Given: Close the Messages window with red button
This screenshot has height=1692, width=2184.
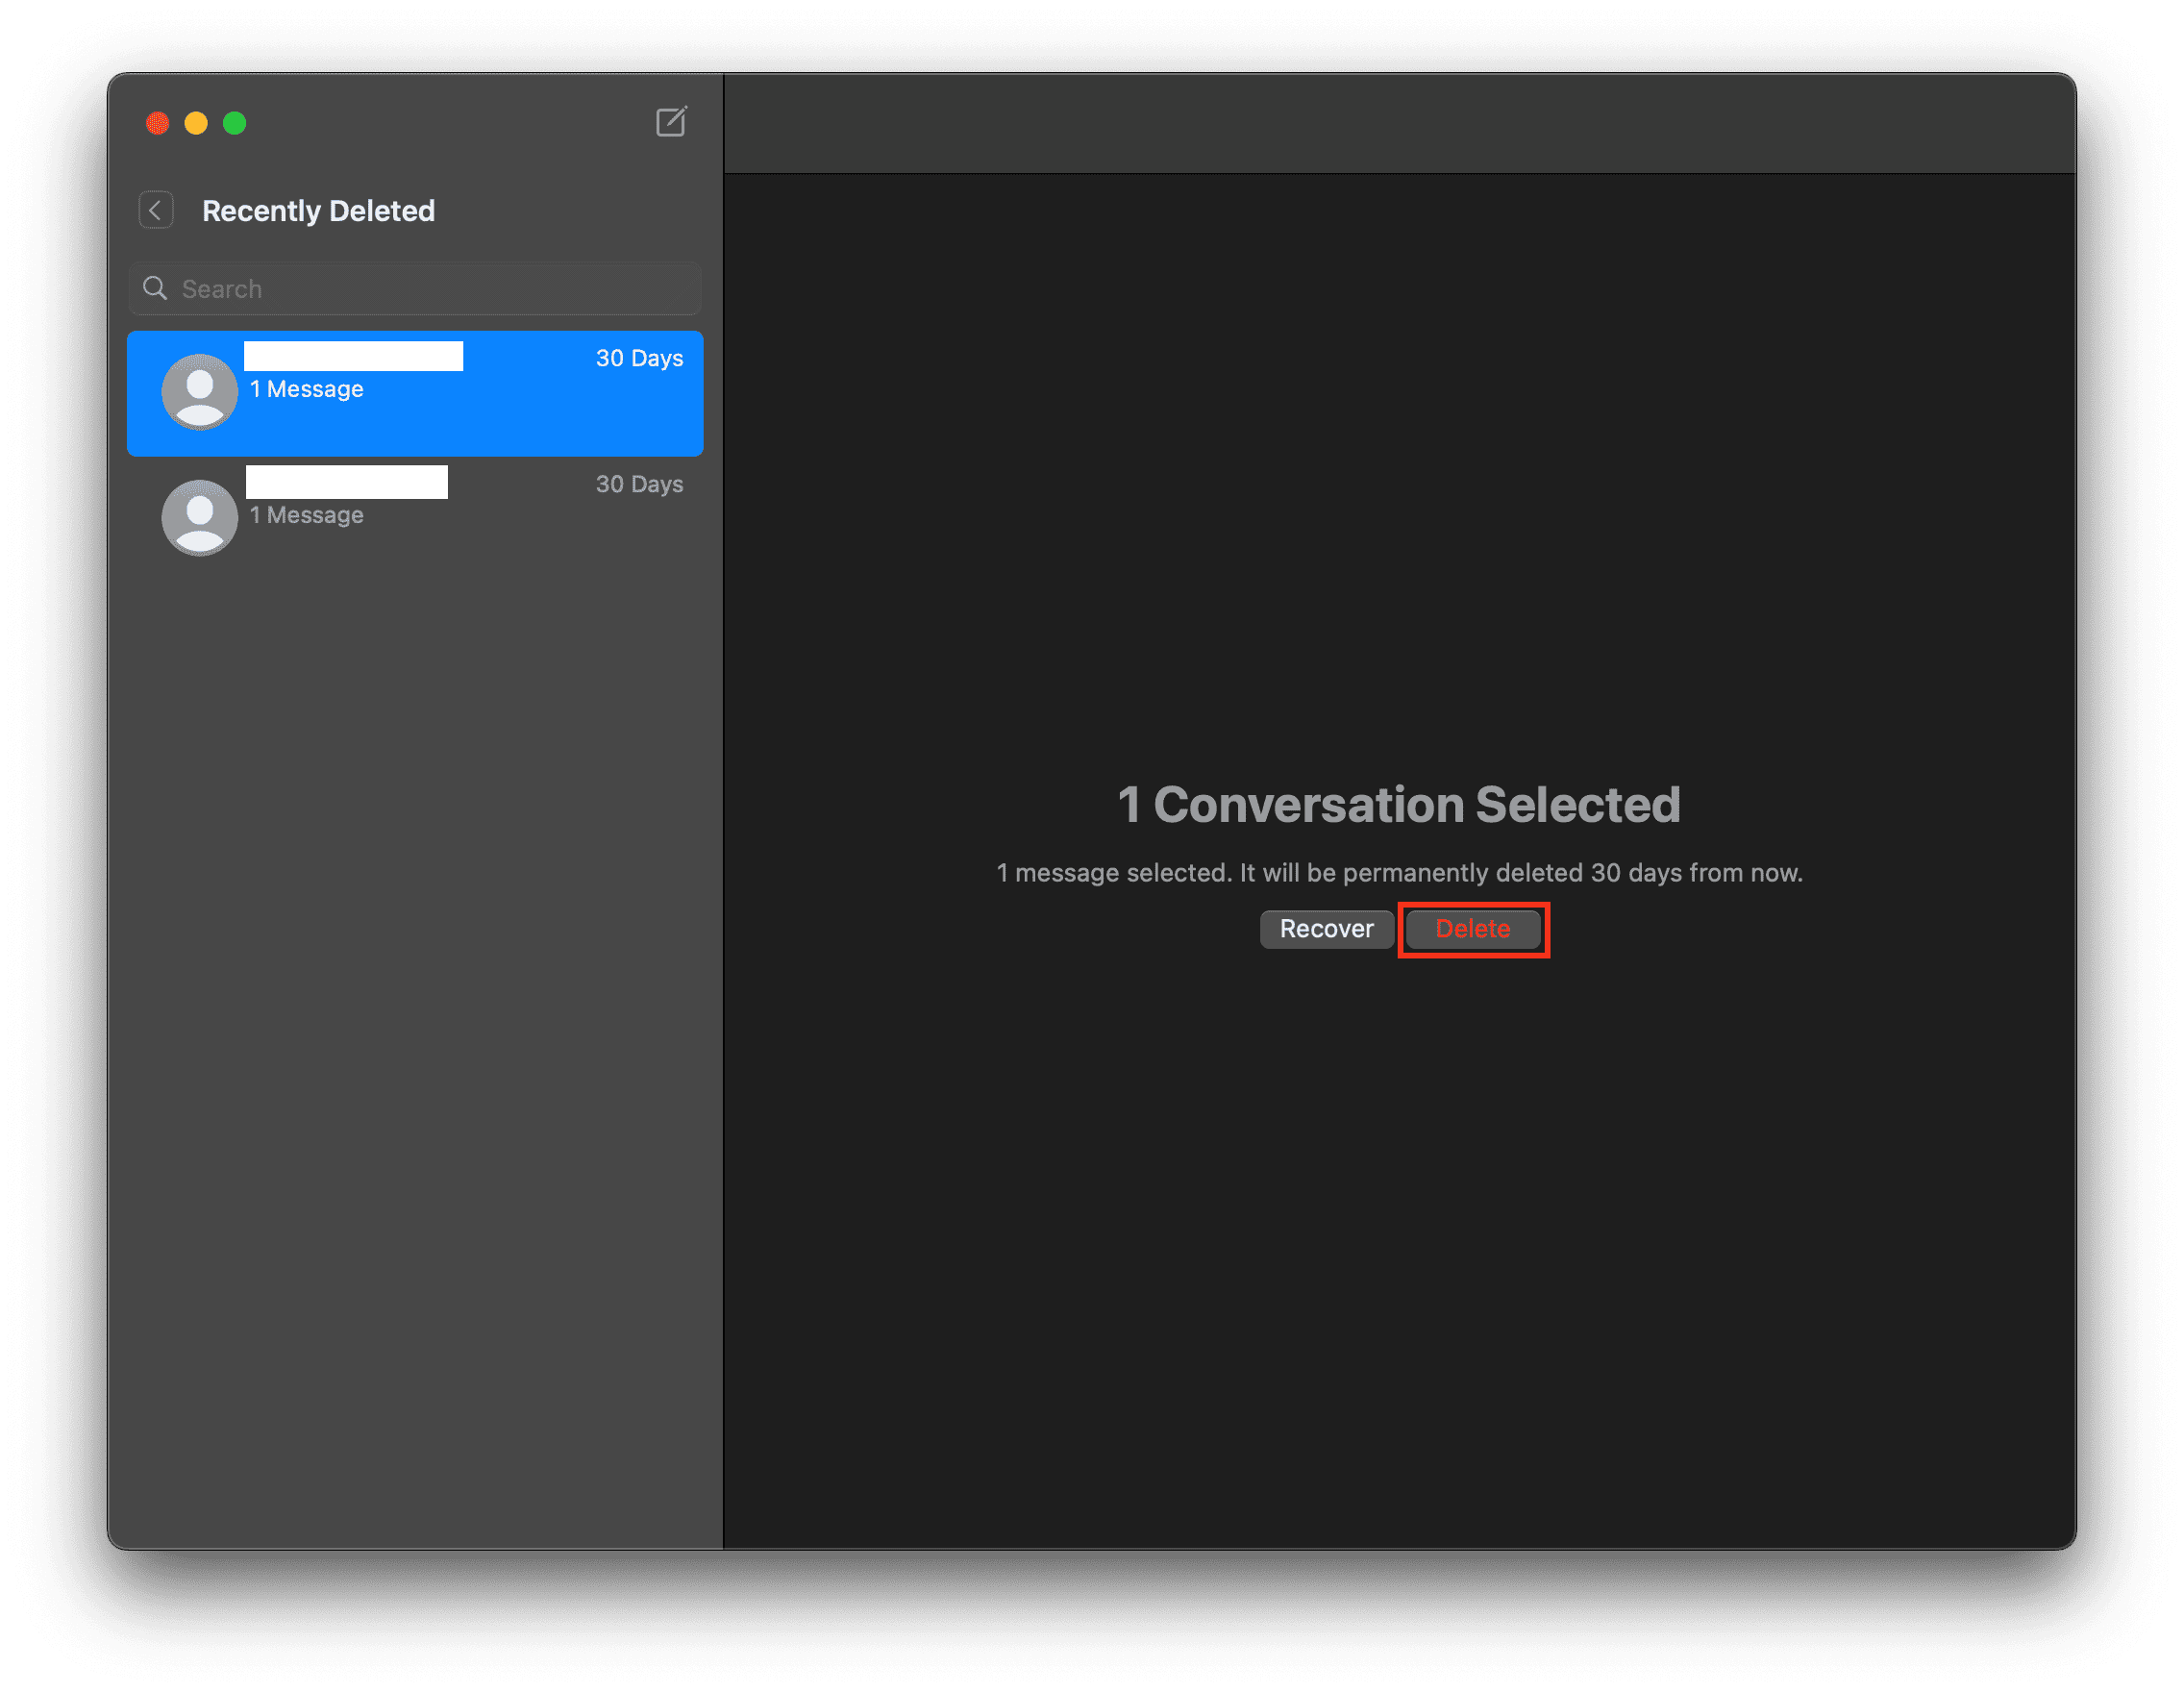Looking at the screenshot, I should [x=158, y=123].
